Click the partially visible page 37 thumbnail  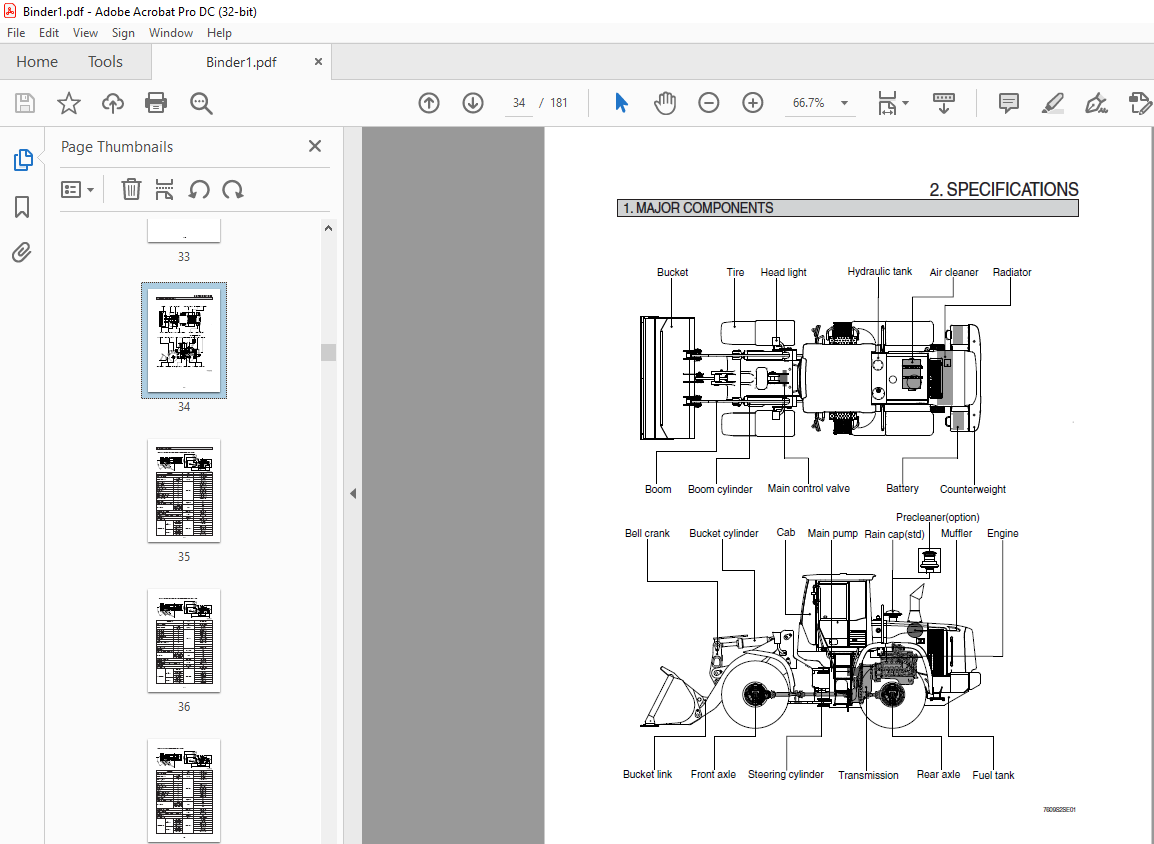tap(184, 790)
